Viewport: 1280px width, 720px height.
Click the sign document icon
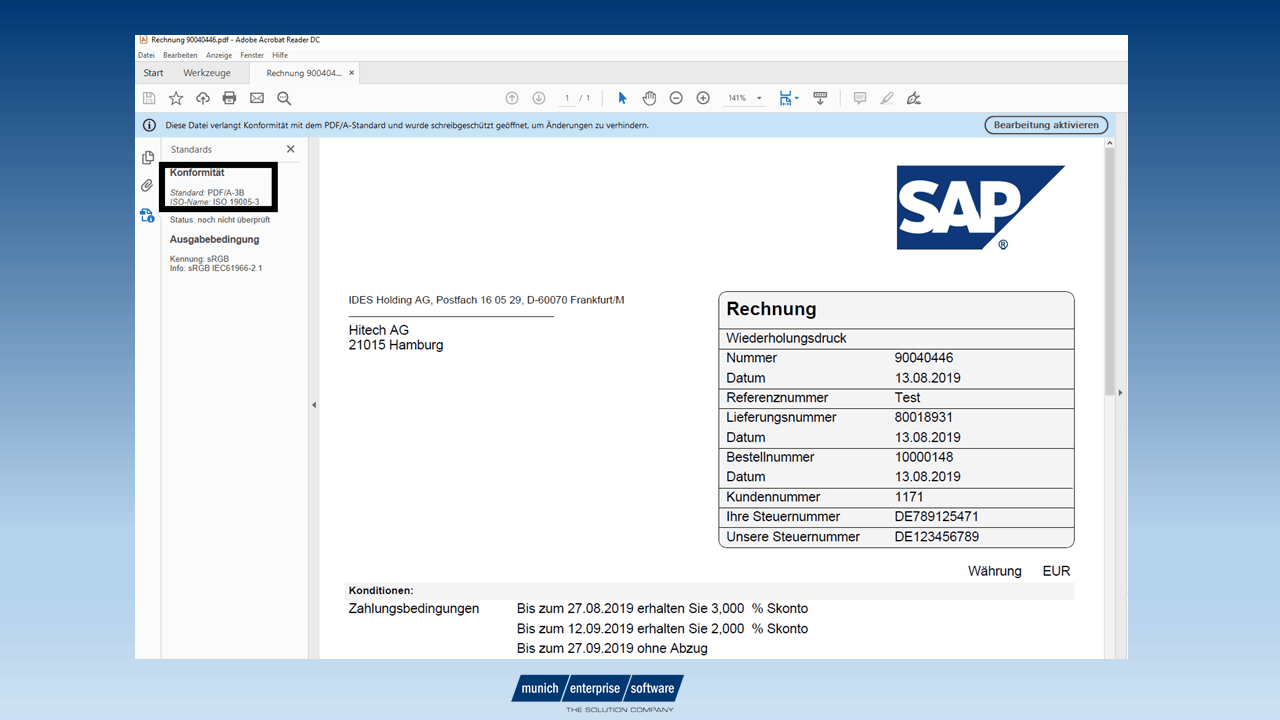913,98
